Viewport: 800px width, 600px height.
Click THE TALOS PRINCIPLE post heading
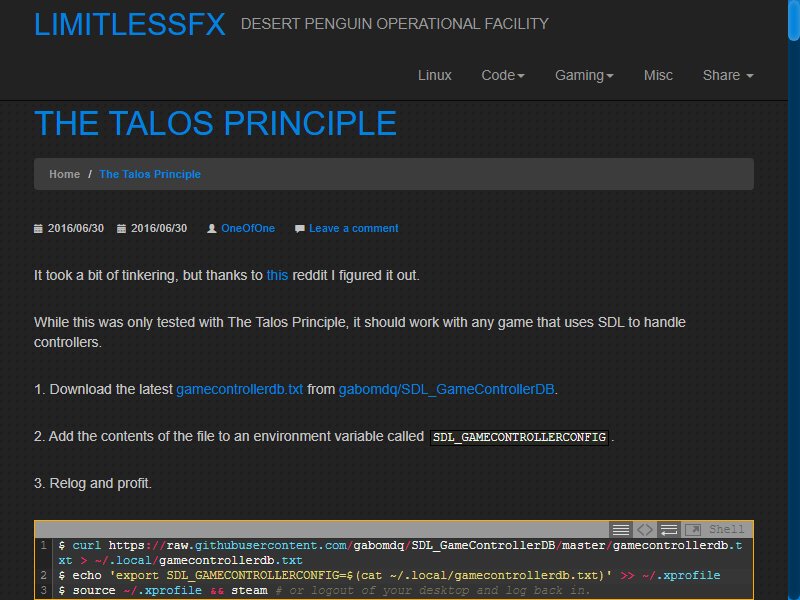pyautogui.click(x=215, y=123)
